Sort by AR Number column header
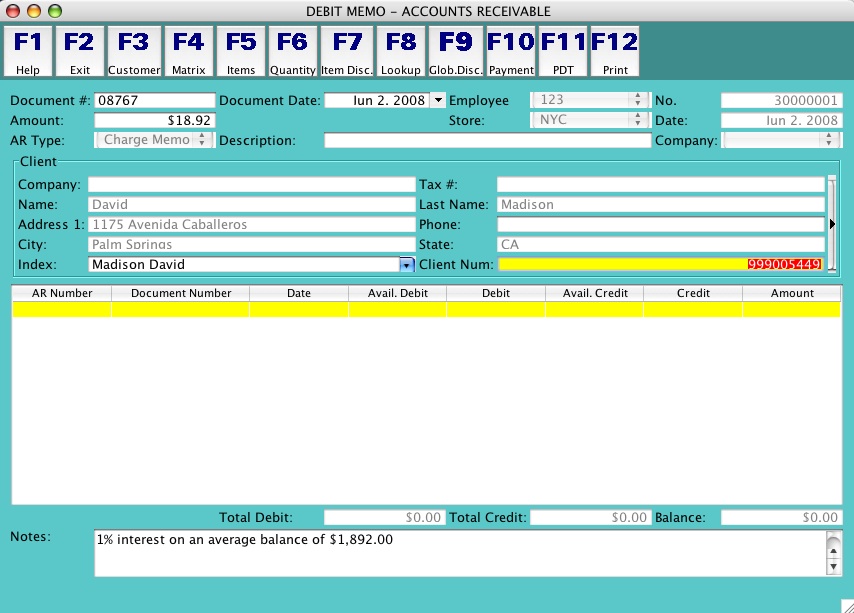 (x=62, y=293)
